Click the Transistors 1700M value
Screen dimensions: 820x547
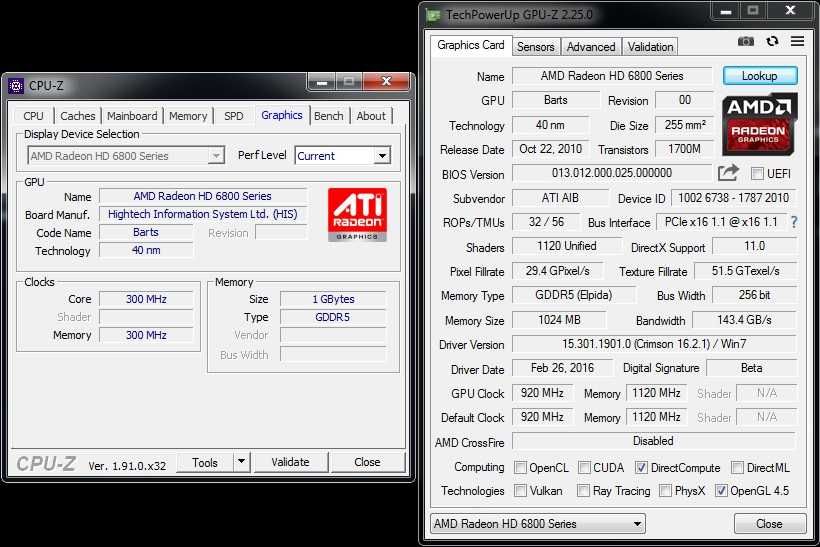pyautogui.click(x=684, y=149)
